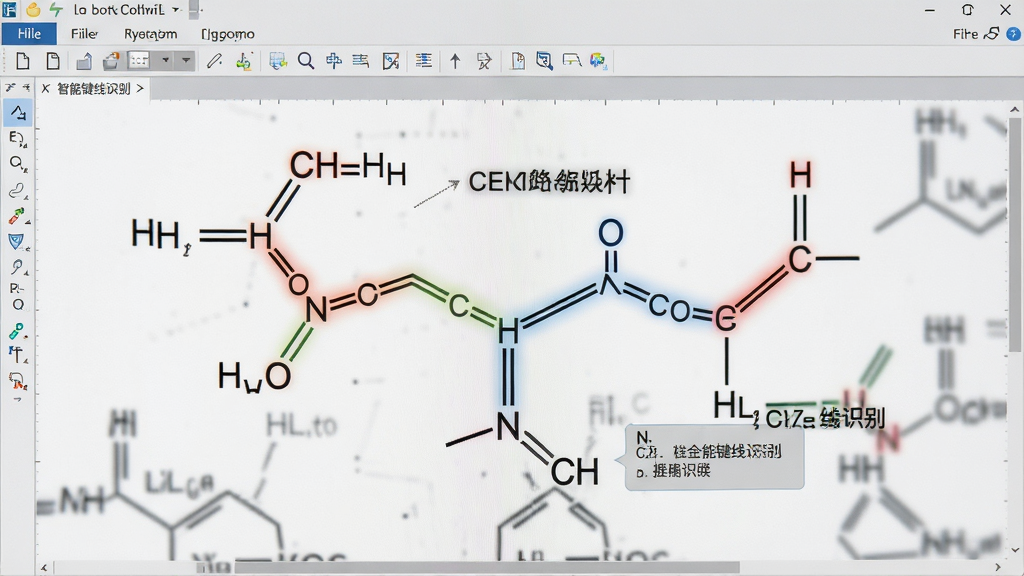Click the vertical scrollbar down arrow
Viewport: 1024px width, 576px height.
point(1014,551)
